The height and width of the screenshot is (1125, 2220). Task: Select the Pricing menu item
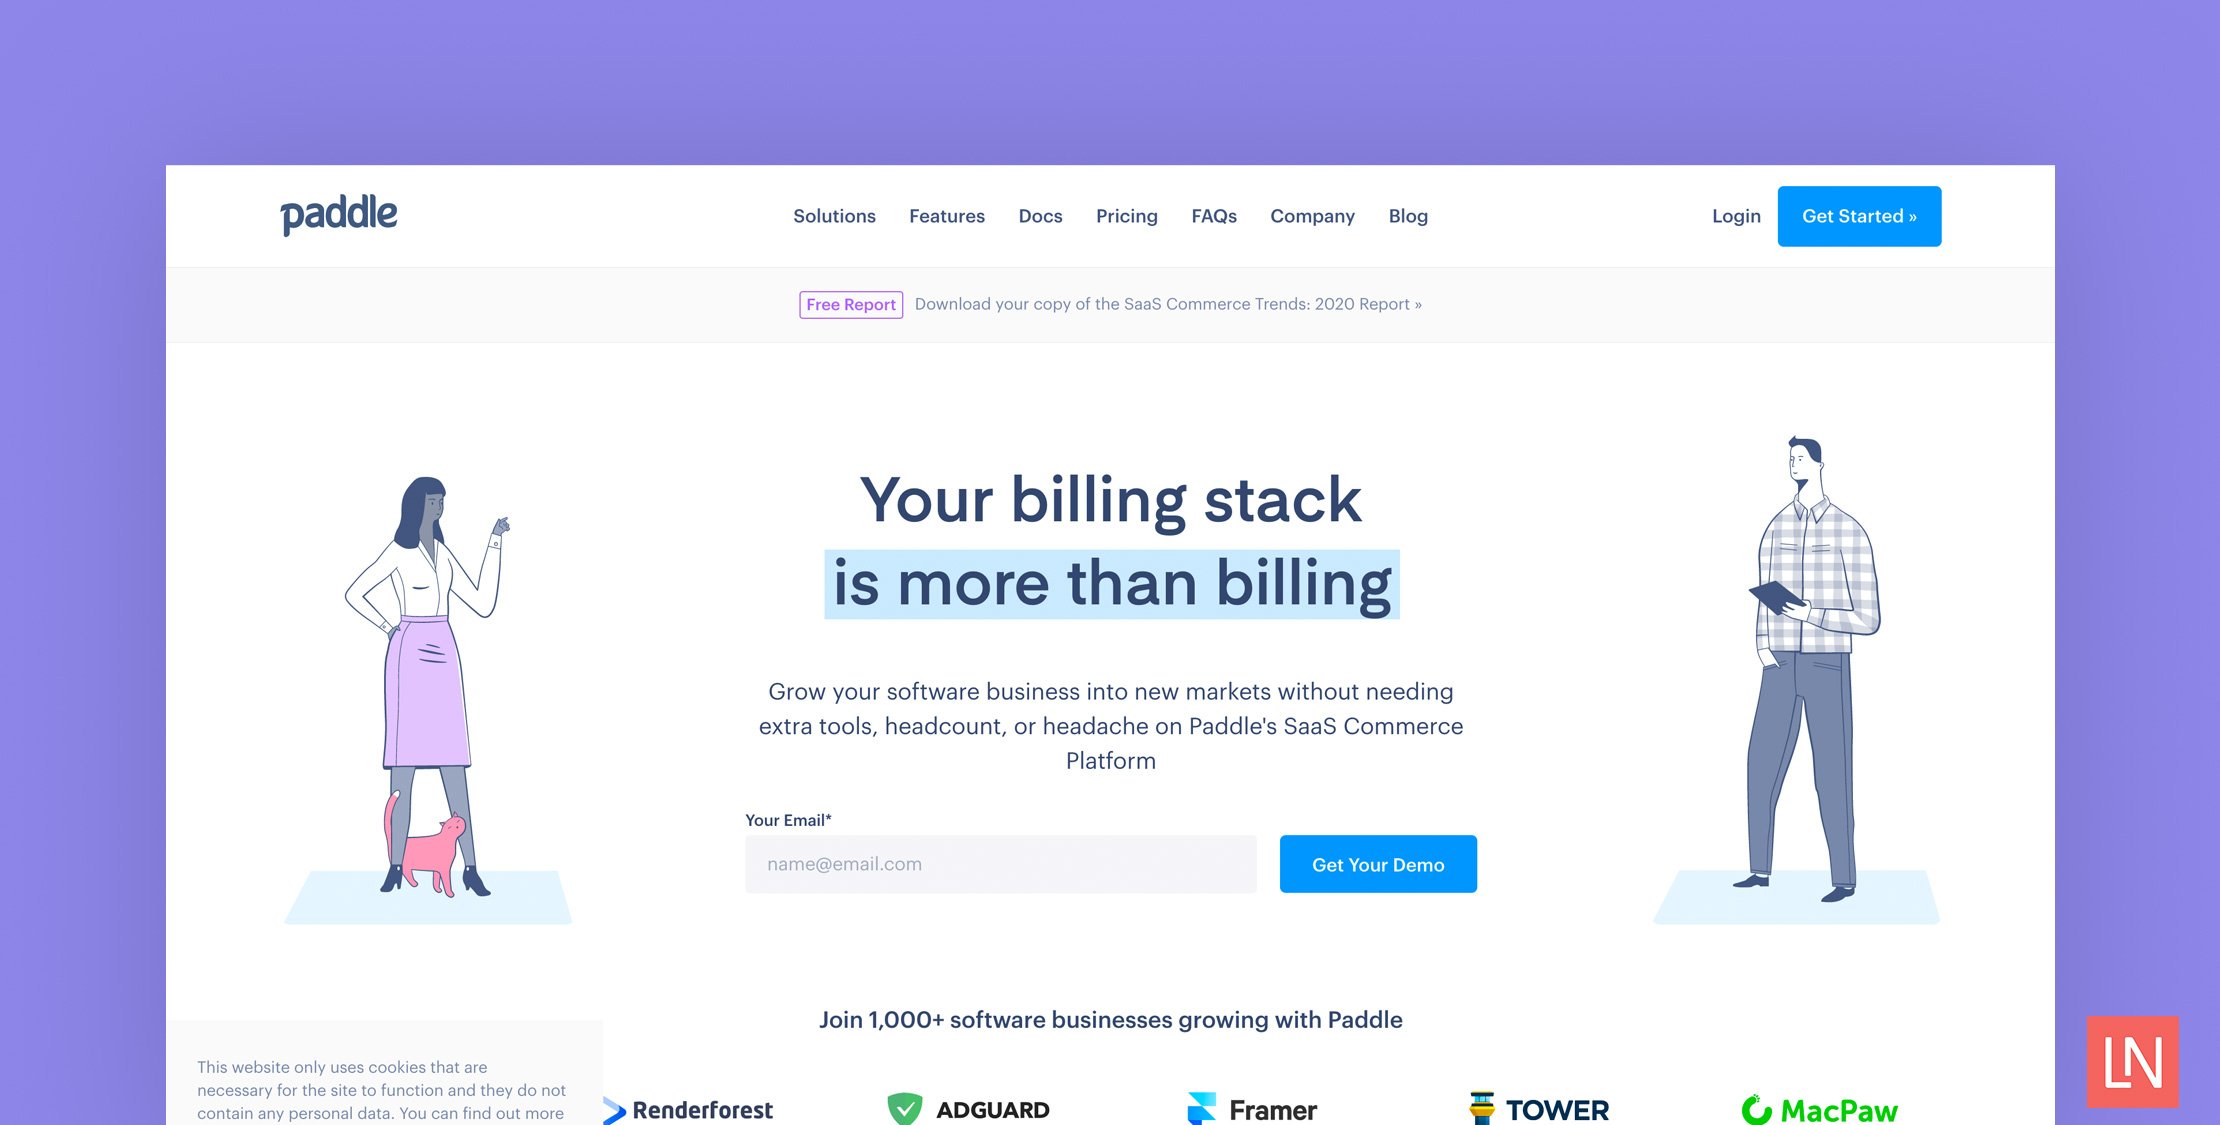pyautogui.click(x=1127, y=215)
